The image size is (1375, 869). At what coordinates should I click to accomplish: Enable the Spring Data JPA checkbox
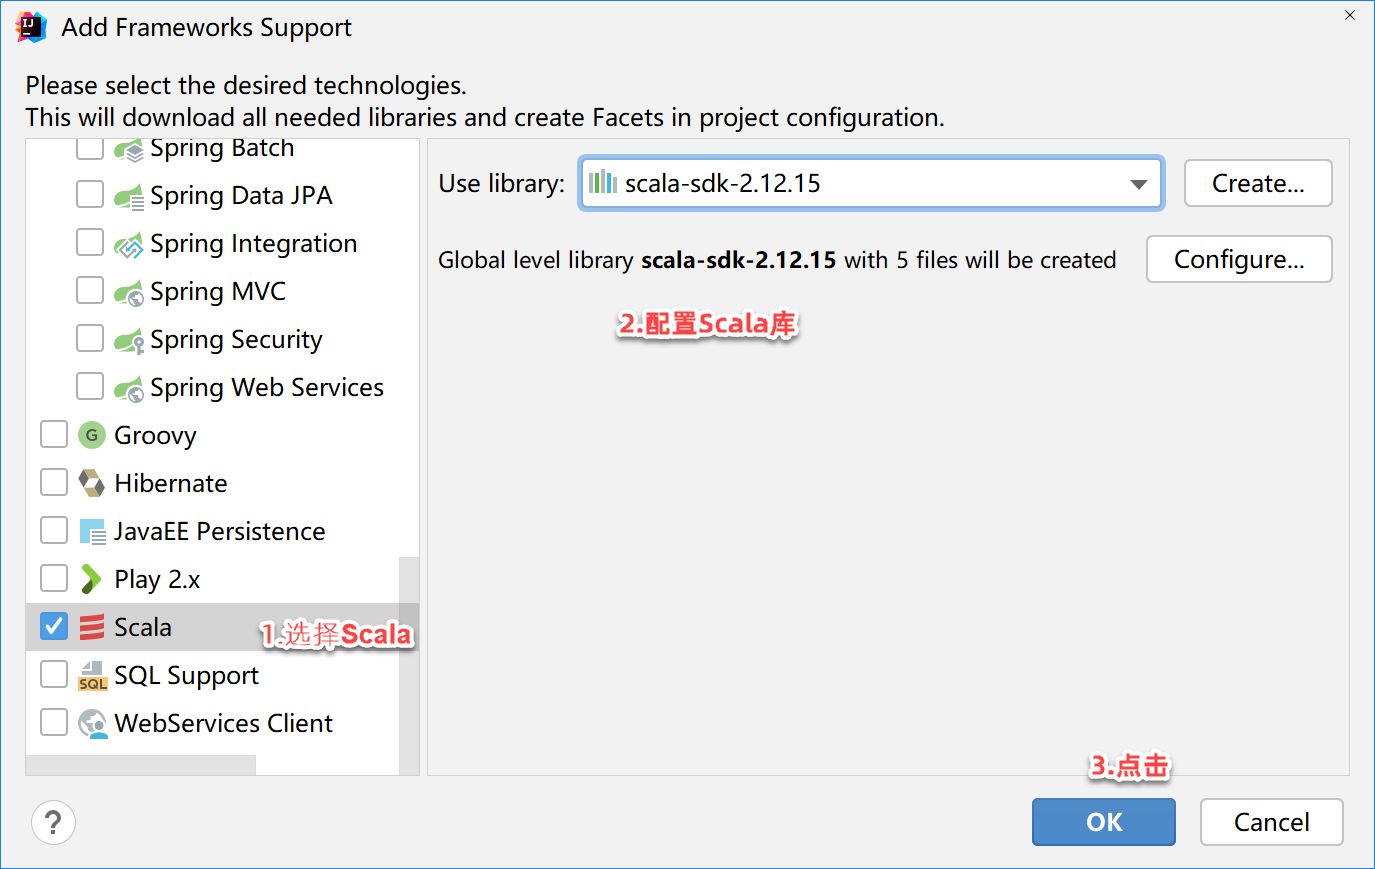click(x=90, y=194)
